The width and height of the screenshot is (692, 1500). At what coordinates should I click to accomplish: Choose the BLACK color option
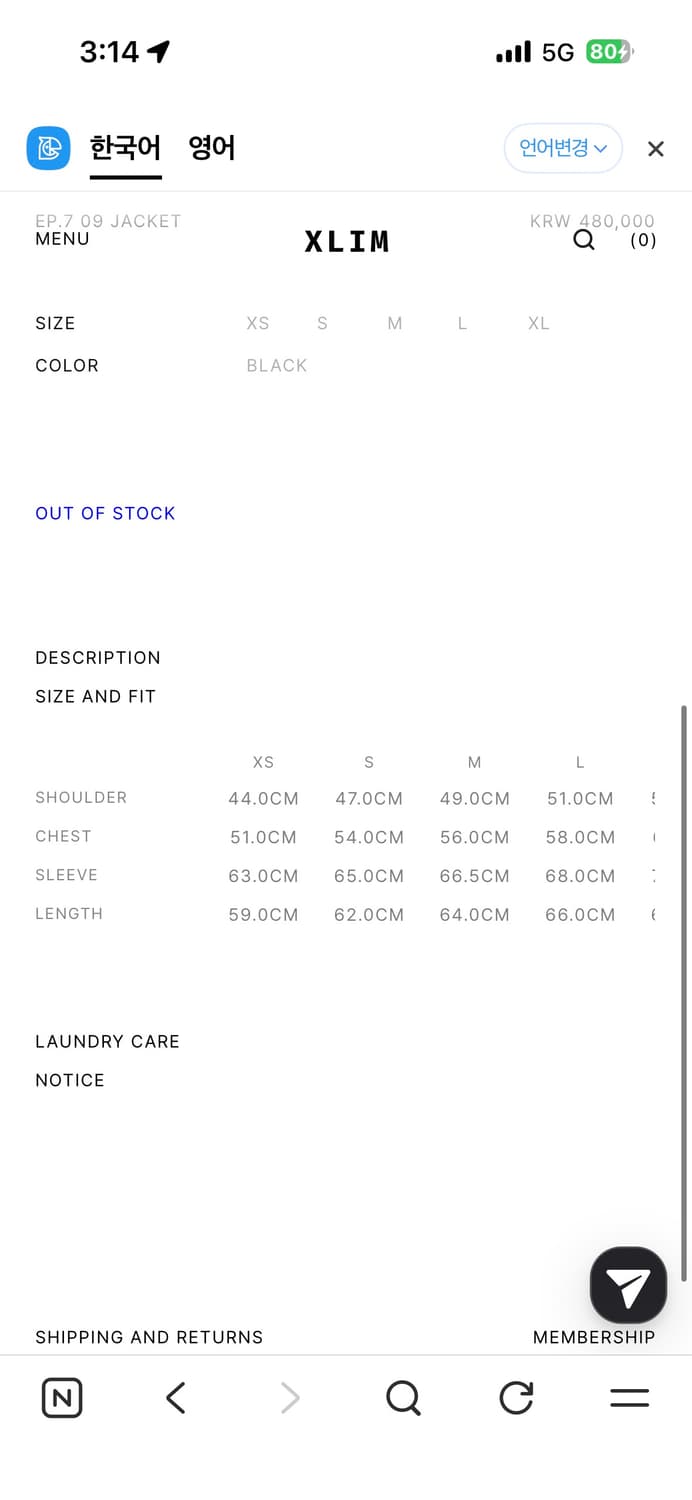[x=277, y=366]
